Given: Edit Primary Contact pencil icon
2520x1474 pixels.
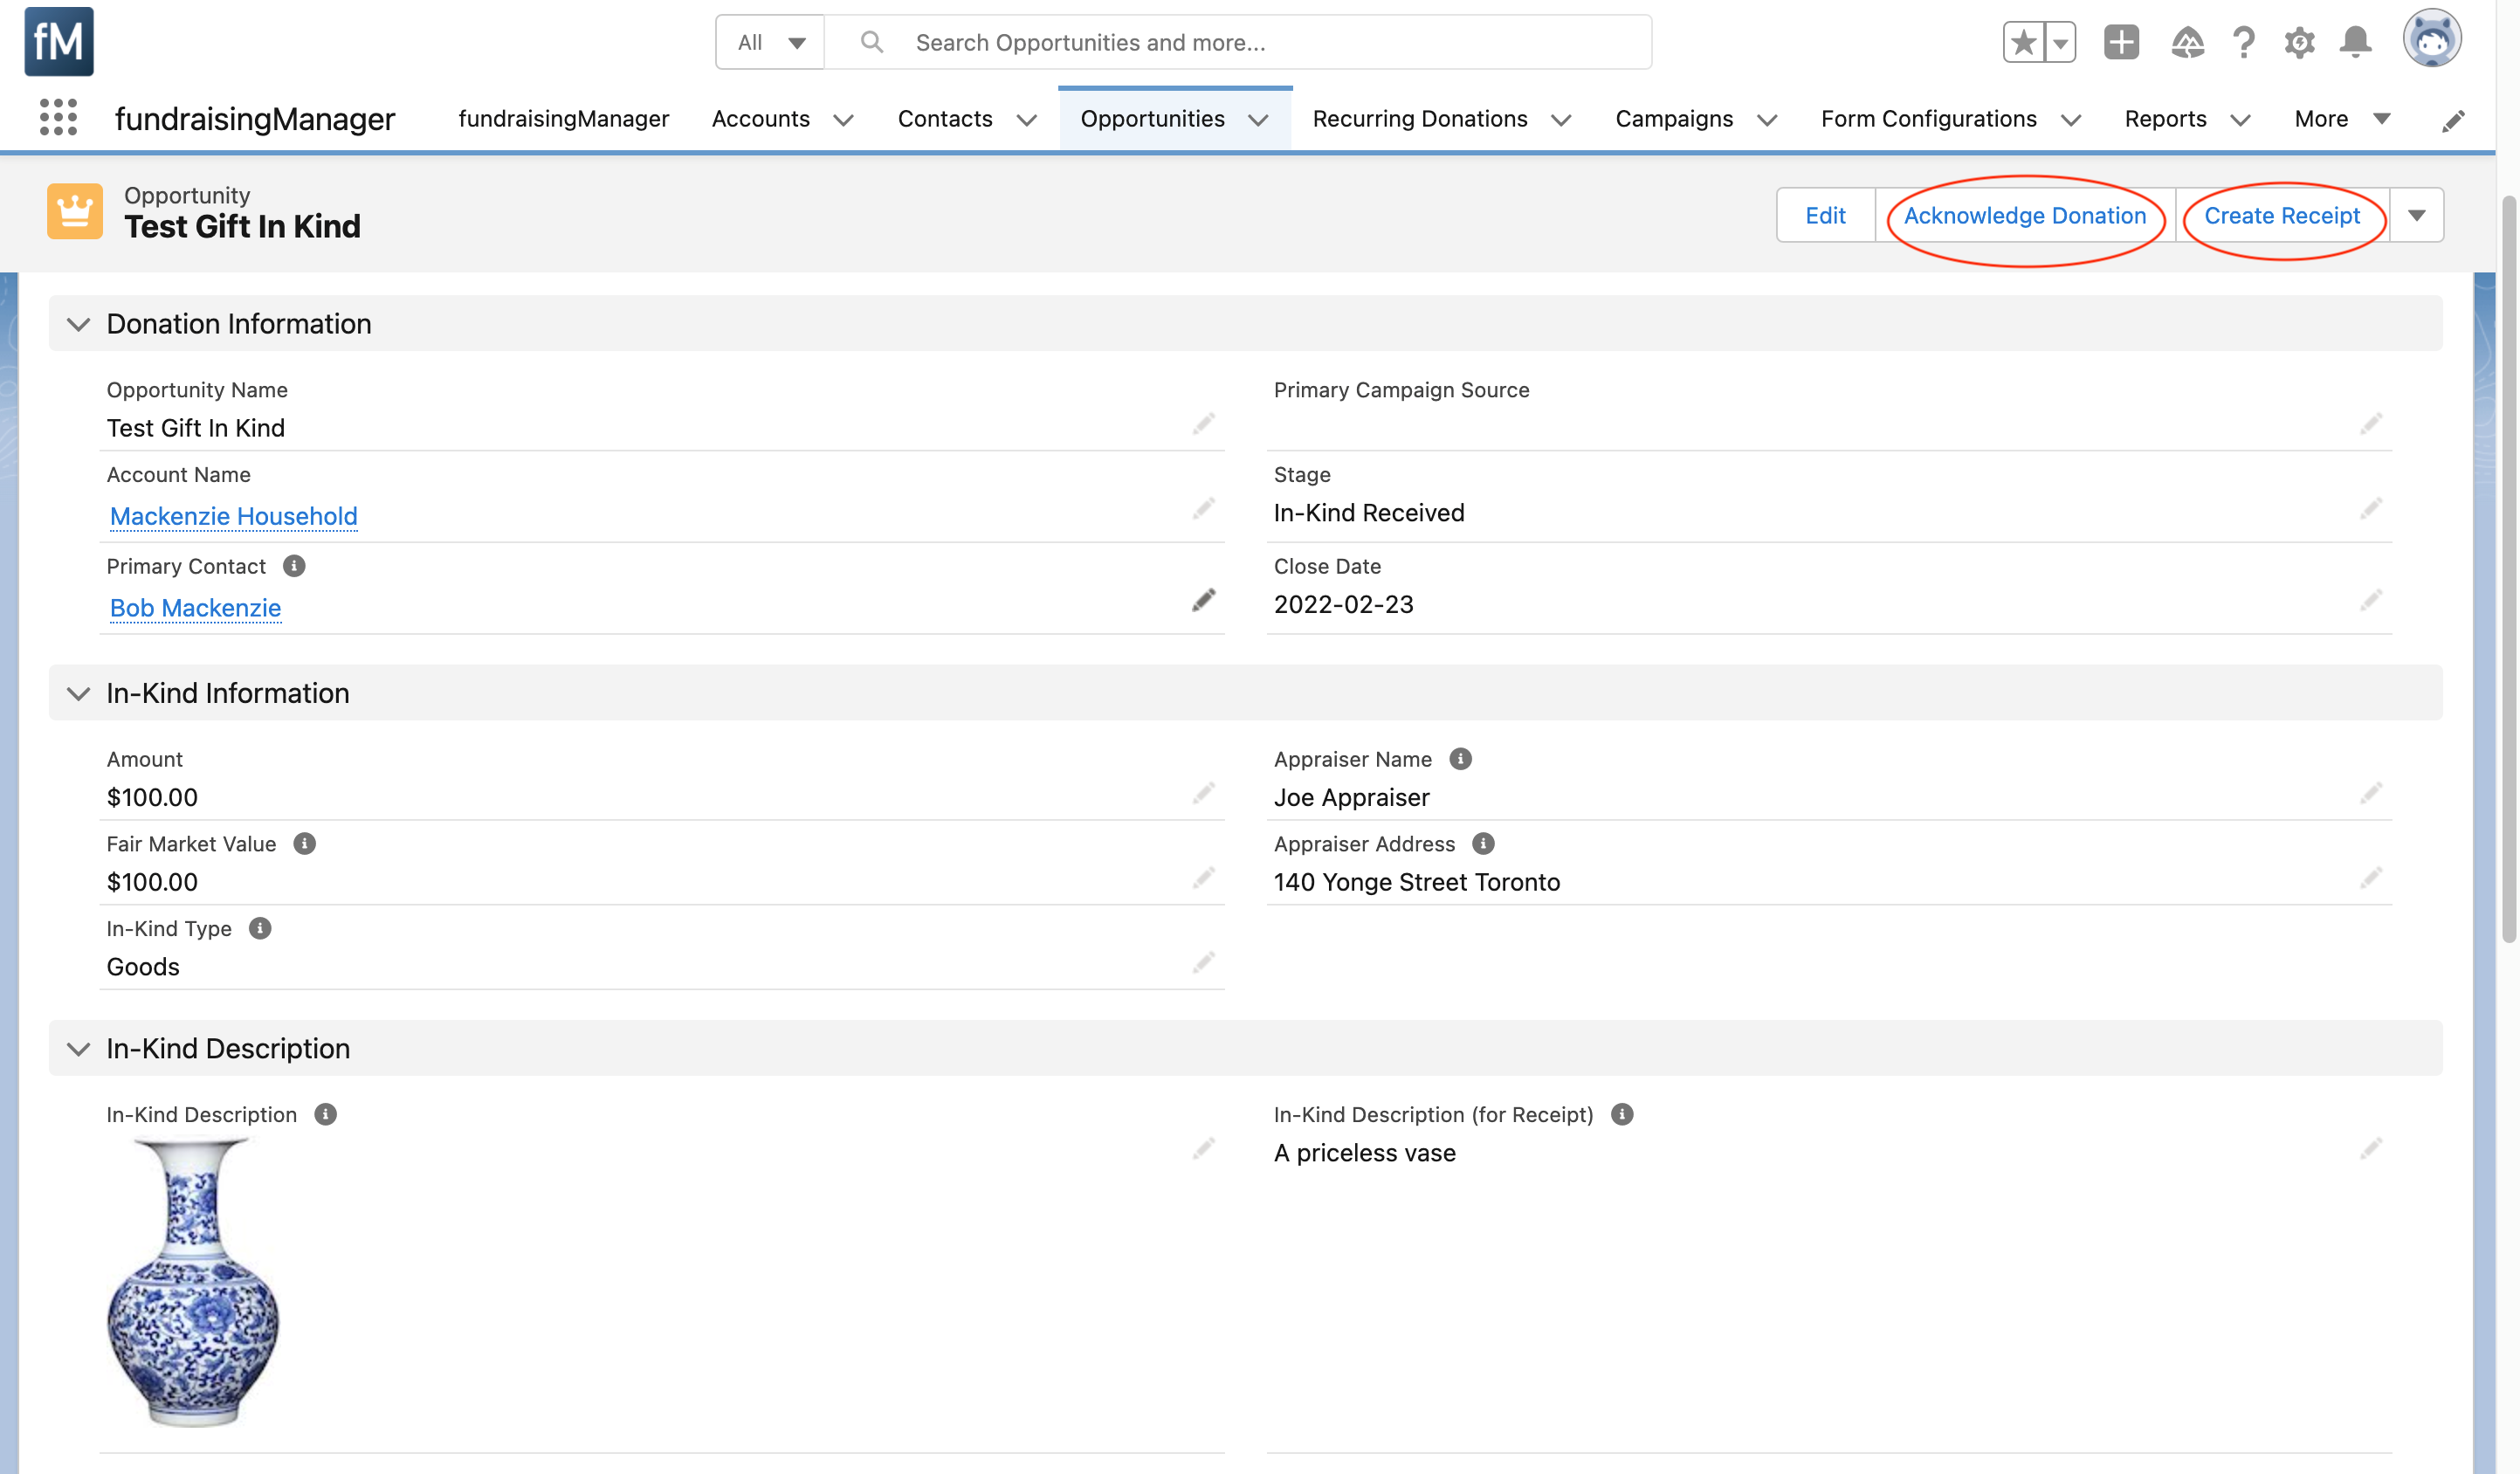Looking at the screenshot, I should [1204, 600].
